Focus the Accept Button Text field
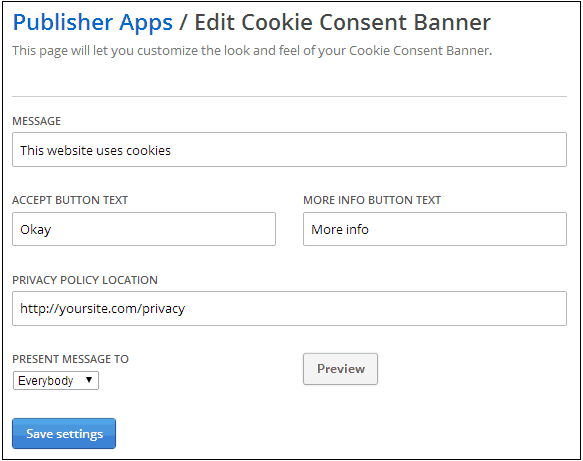Screen dimensions: 583x461 tap(144, 229)
